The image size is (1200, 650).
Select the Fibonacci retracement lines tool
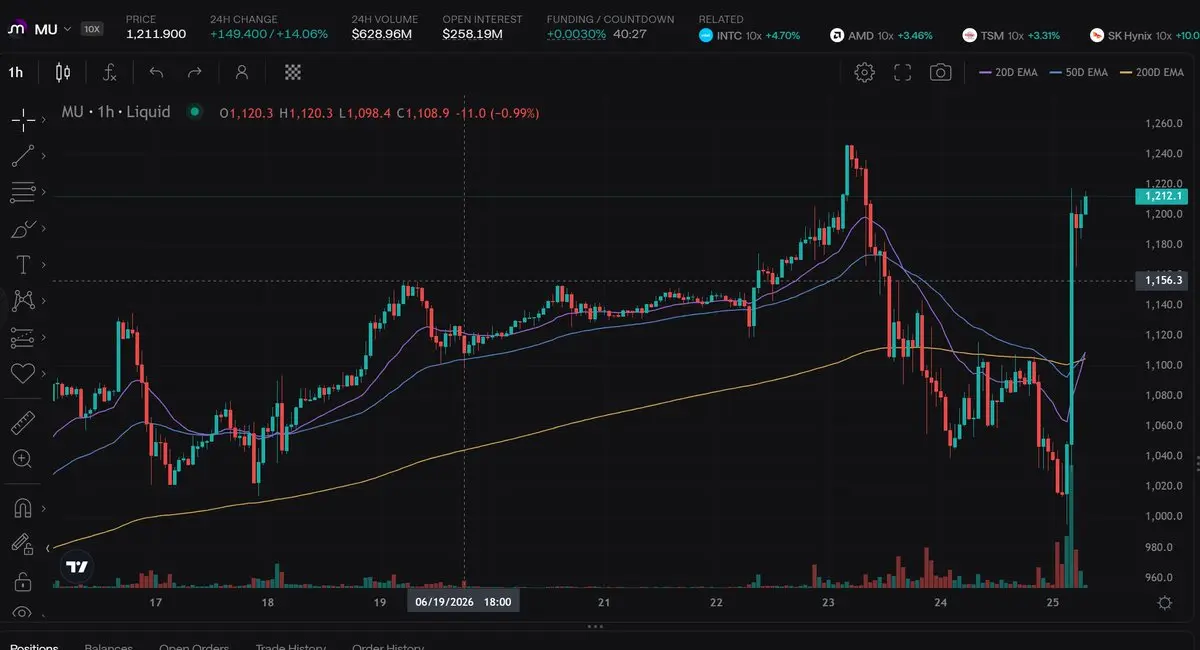[23, 191]
